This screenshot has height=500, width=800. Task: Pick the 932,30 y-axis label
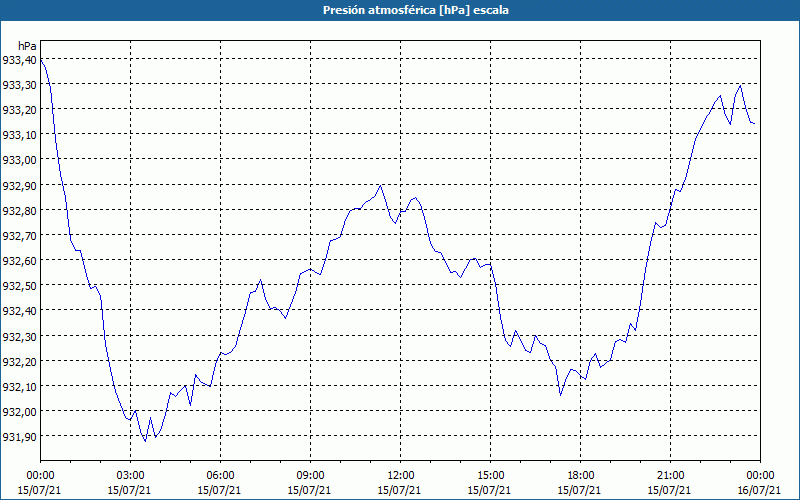(x=19, y=336)
